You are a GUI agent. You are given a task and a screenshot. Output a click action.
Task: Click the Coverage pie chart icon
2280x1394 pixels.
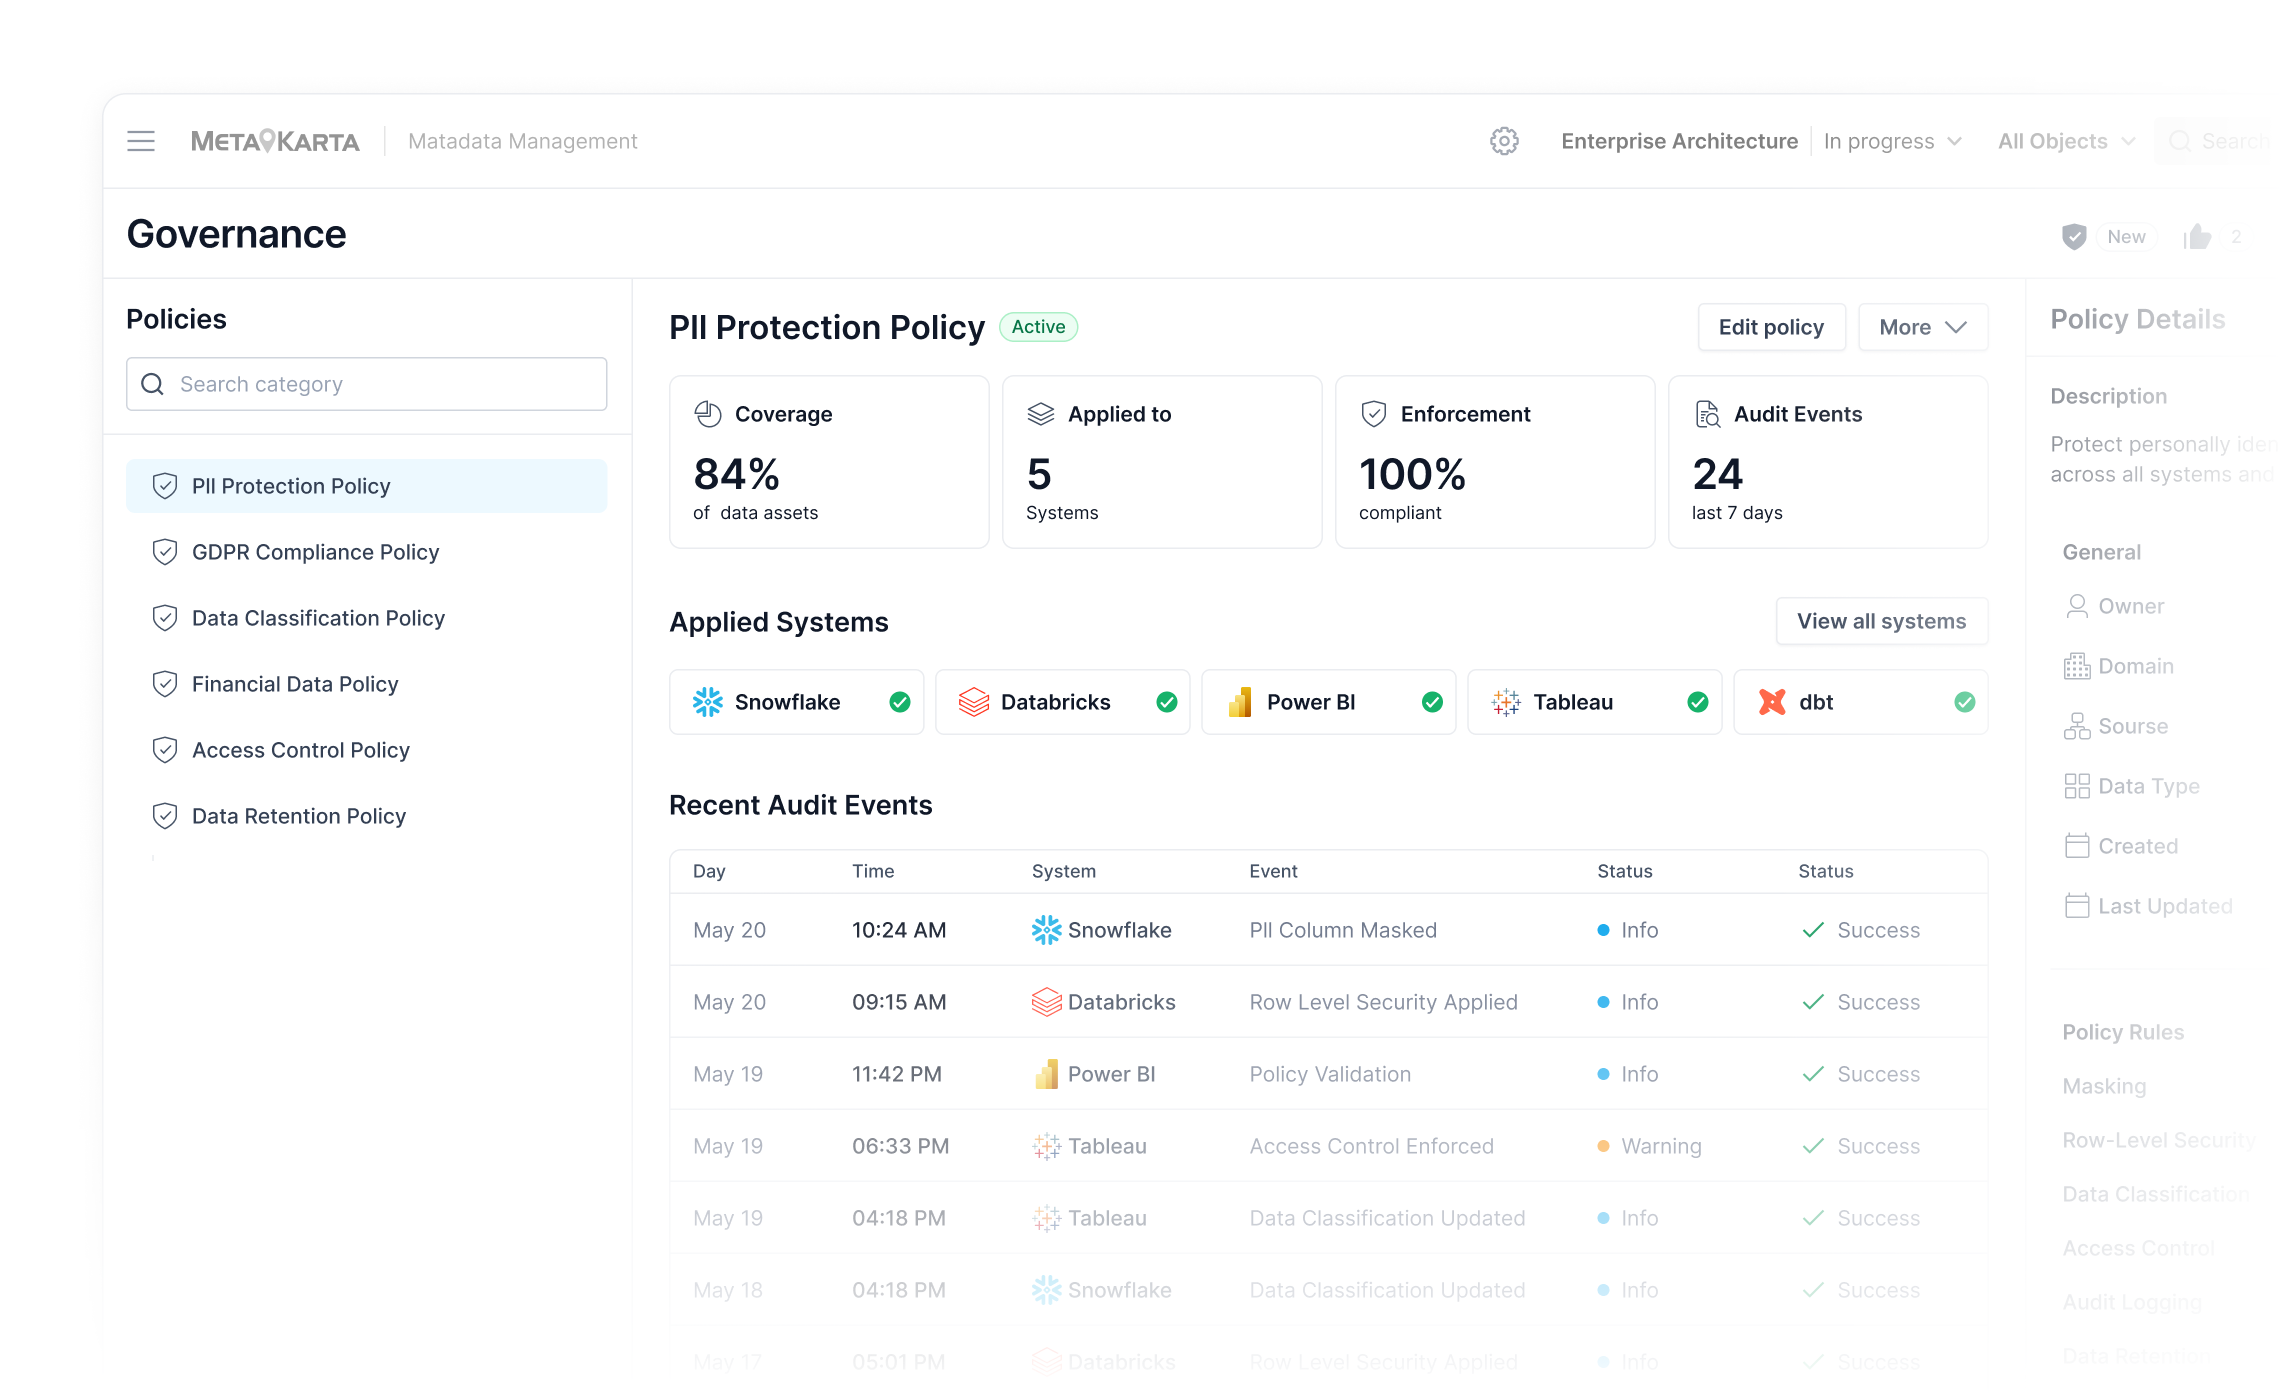click(x=708, y=414)
